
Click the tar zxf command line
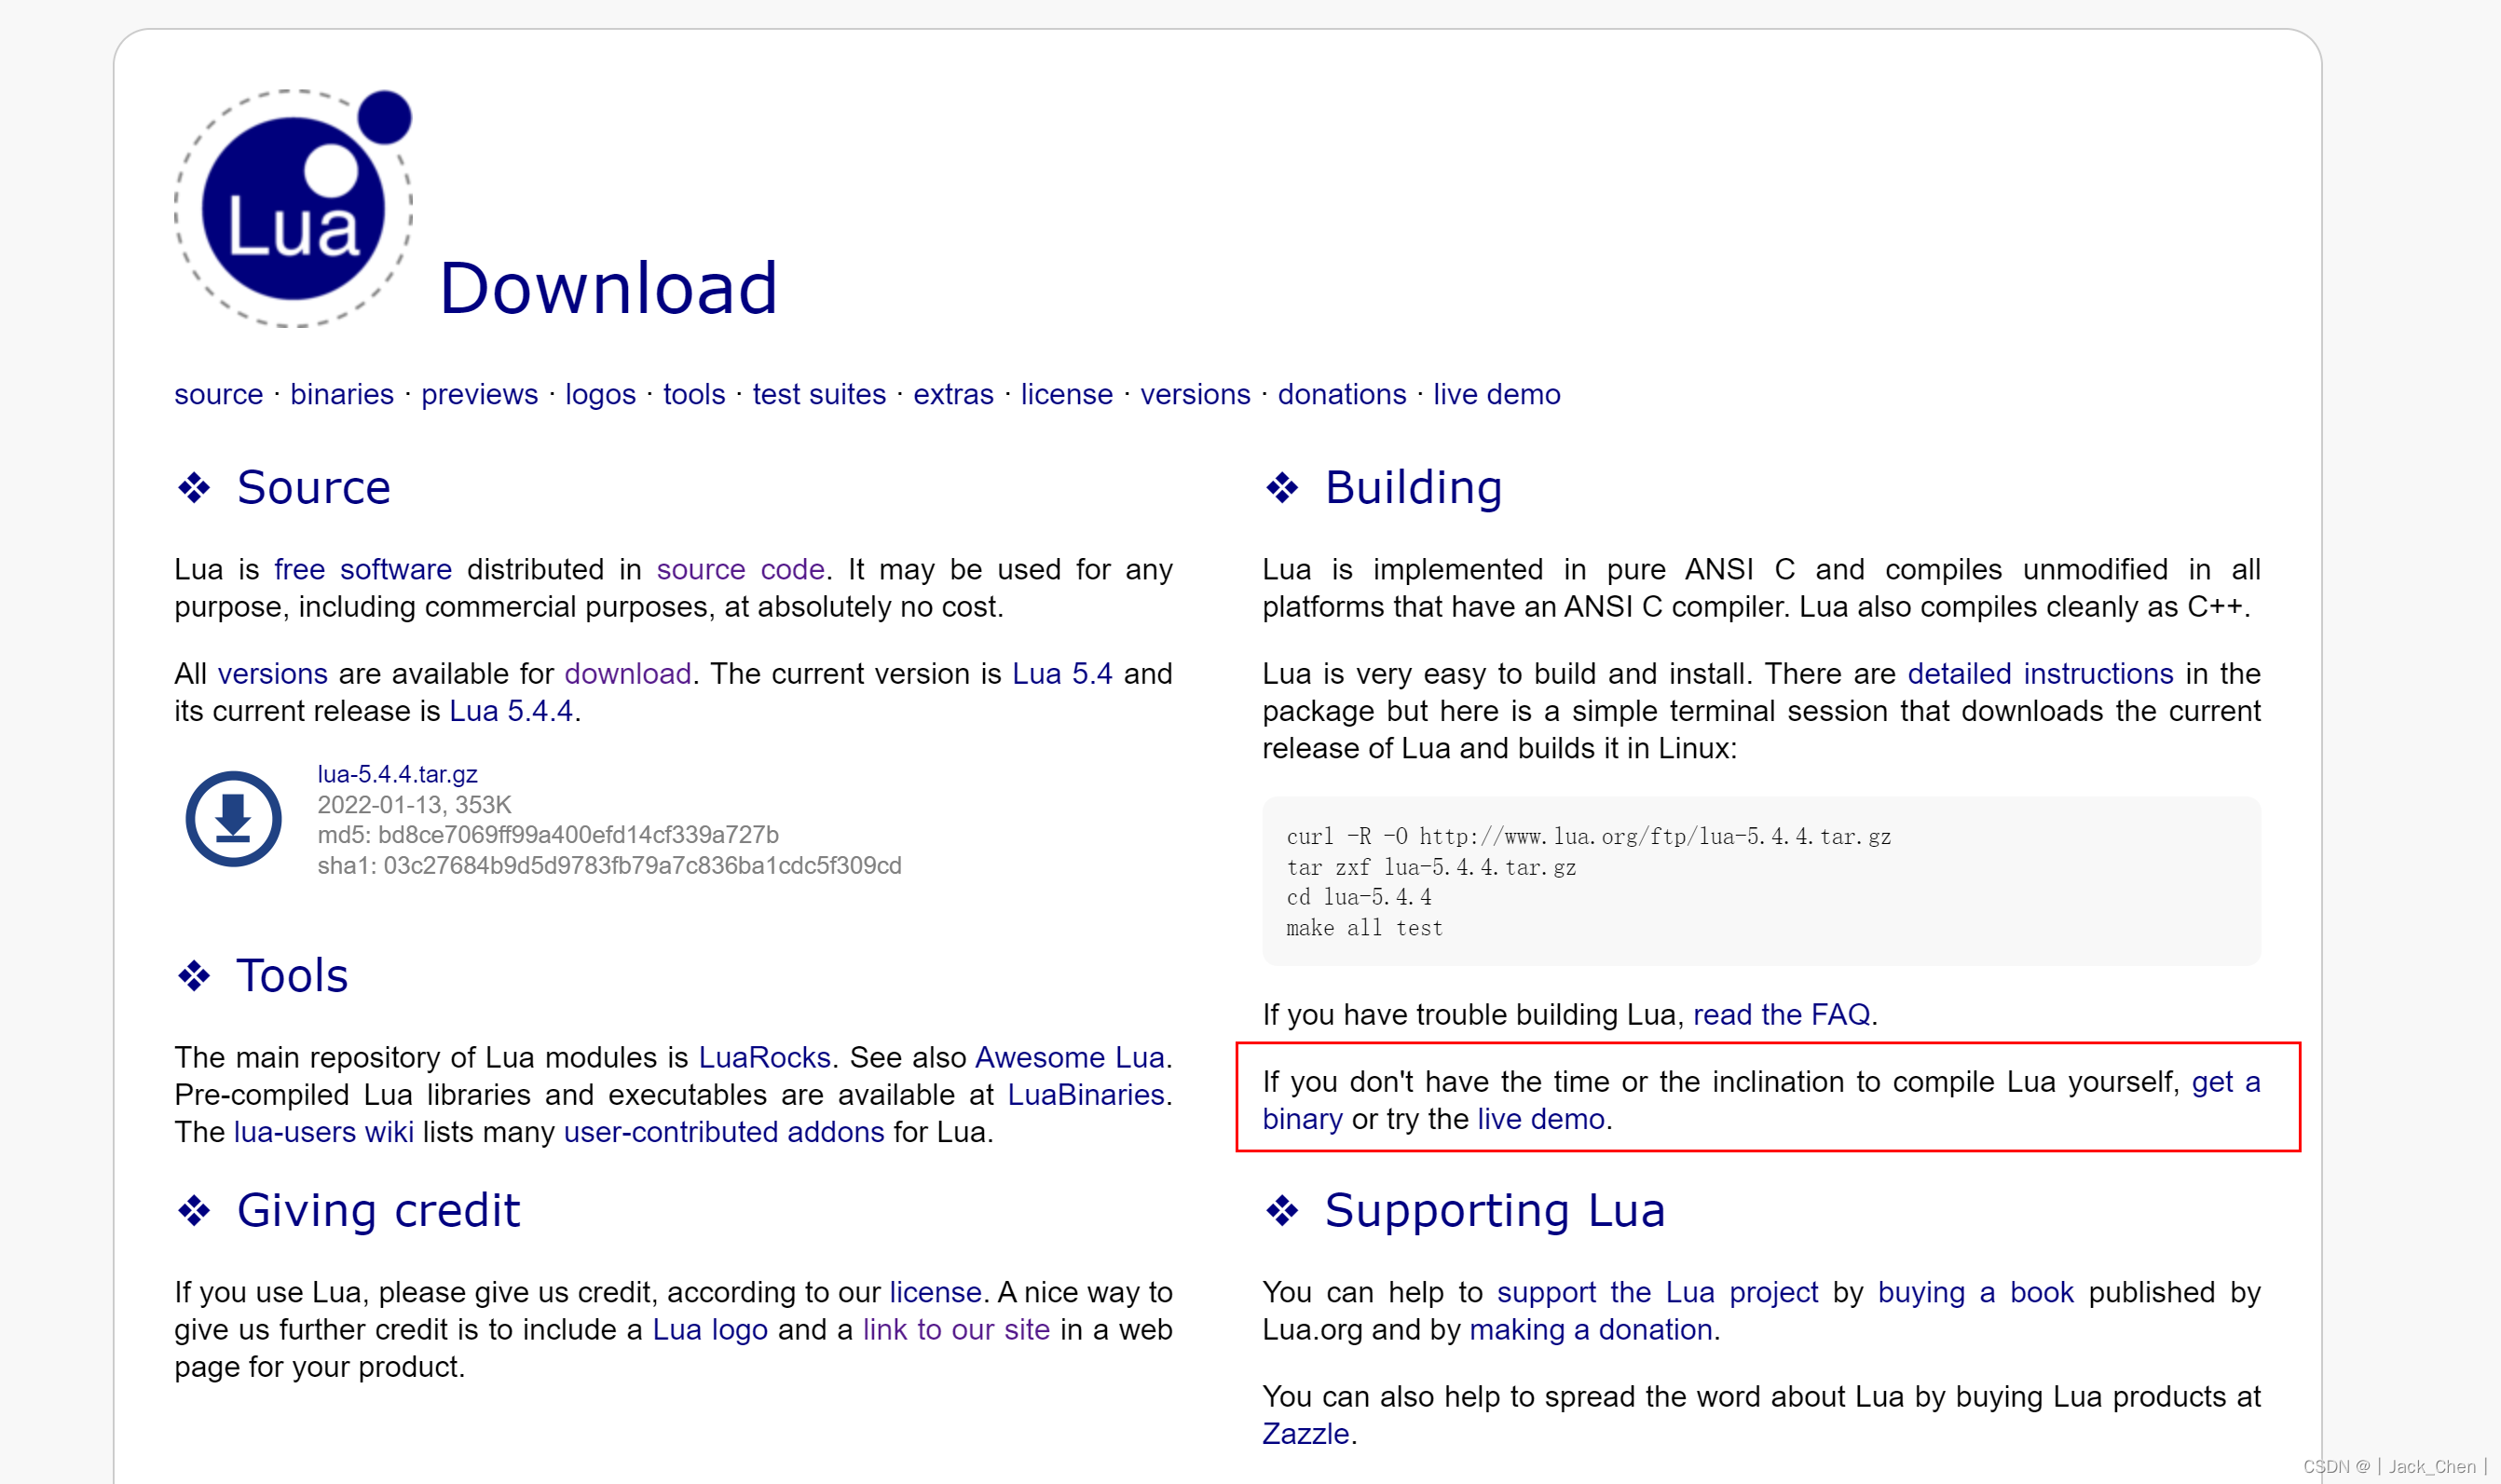1431,867
